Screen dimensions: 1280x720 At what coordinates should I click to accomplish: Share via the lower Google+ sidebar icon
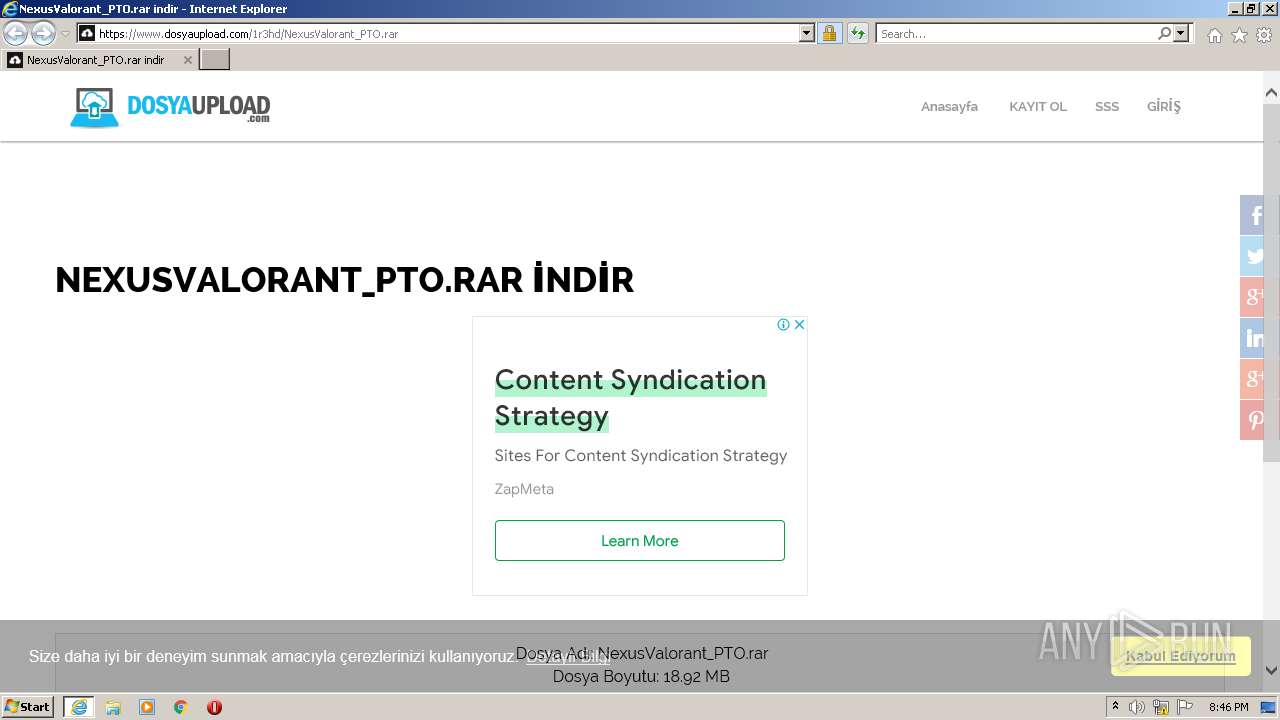click(x=1253, y=379)
